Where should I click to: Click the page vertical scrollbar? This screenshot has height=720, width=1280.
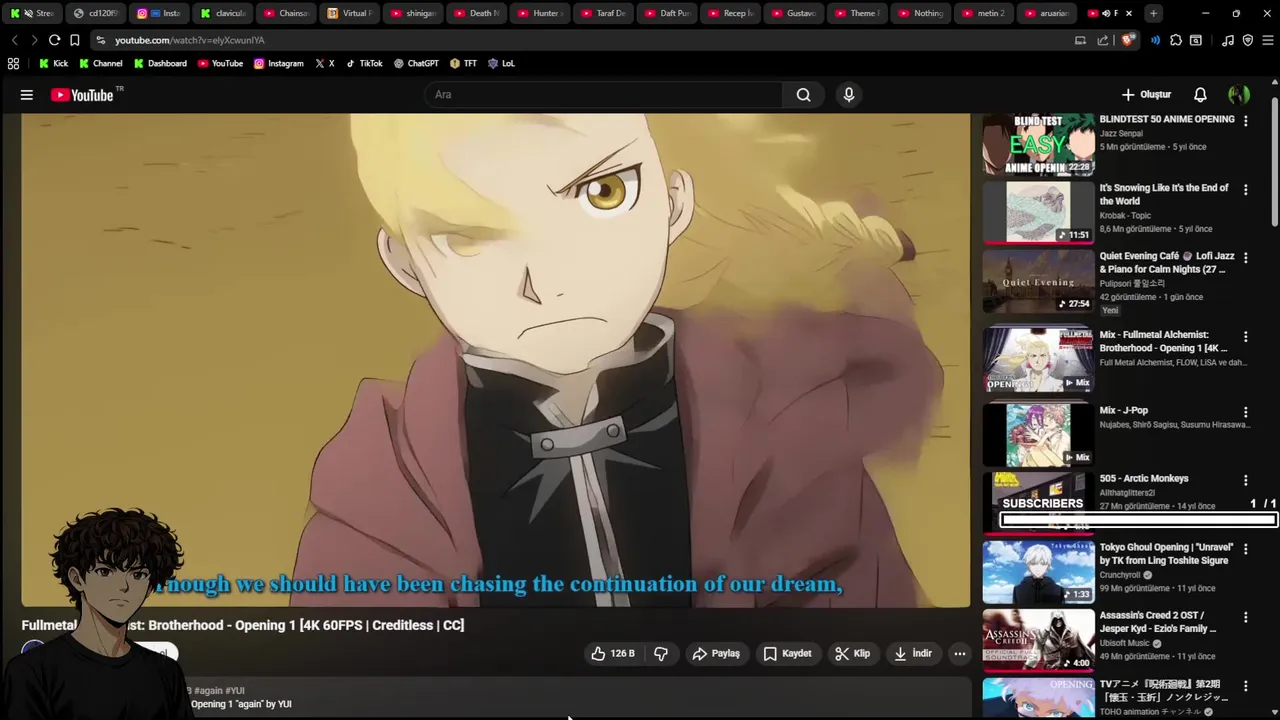(x=1274, y=162)
